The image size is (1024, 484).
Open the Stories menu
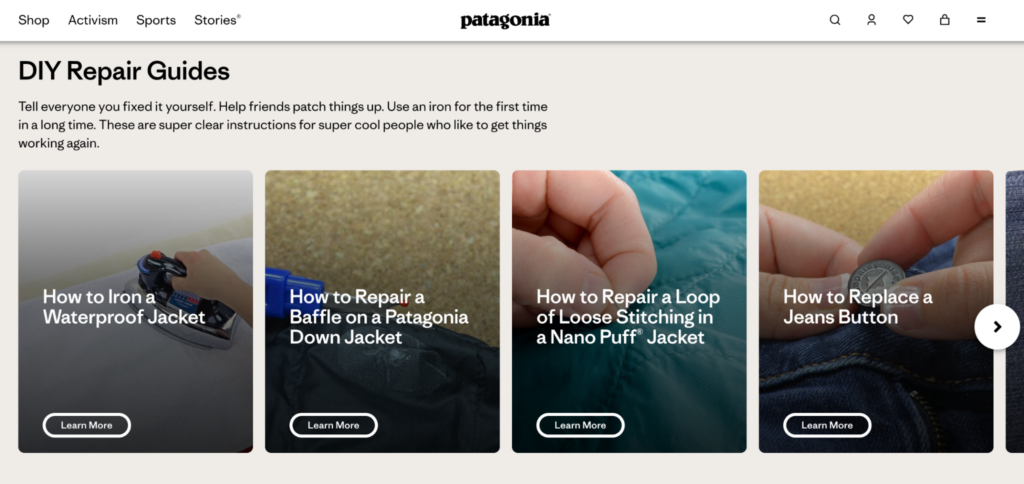click(217, 20)
